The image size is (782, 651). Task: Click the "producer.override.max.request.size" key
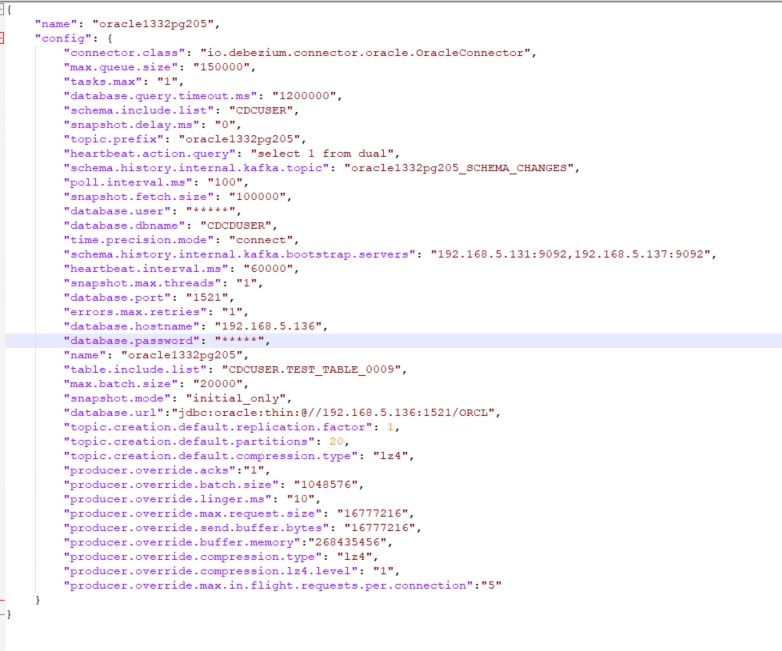click(193, 514)
